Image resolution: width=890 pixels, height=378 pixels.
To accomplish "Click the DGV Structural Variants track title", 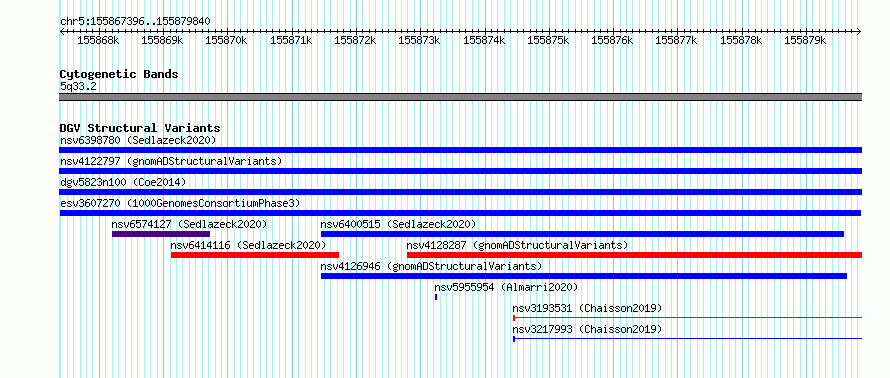I will point(140,128).
